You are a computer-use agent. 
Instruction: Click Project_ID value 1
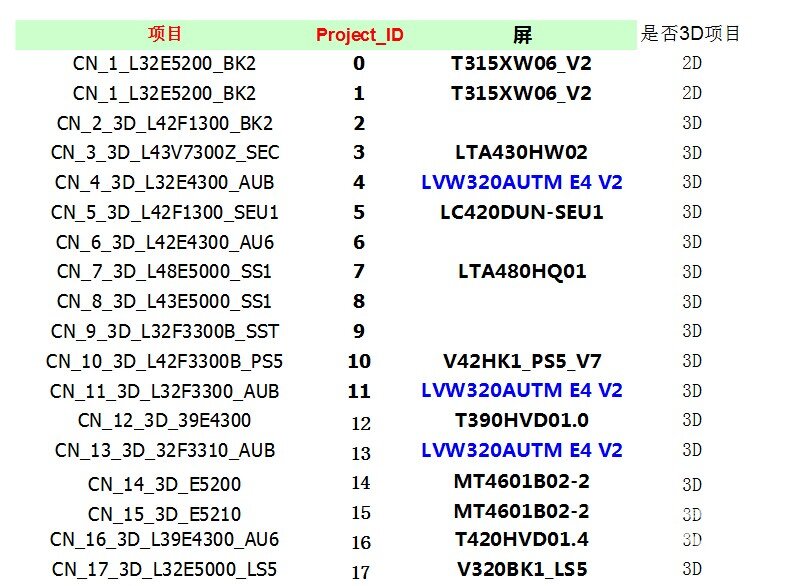pos(359,93)
